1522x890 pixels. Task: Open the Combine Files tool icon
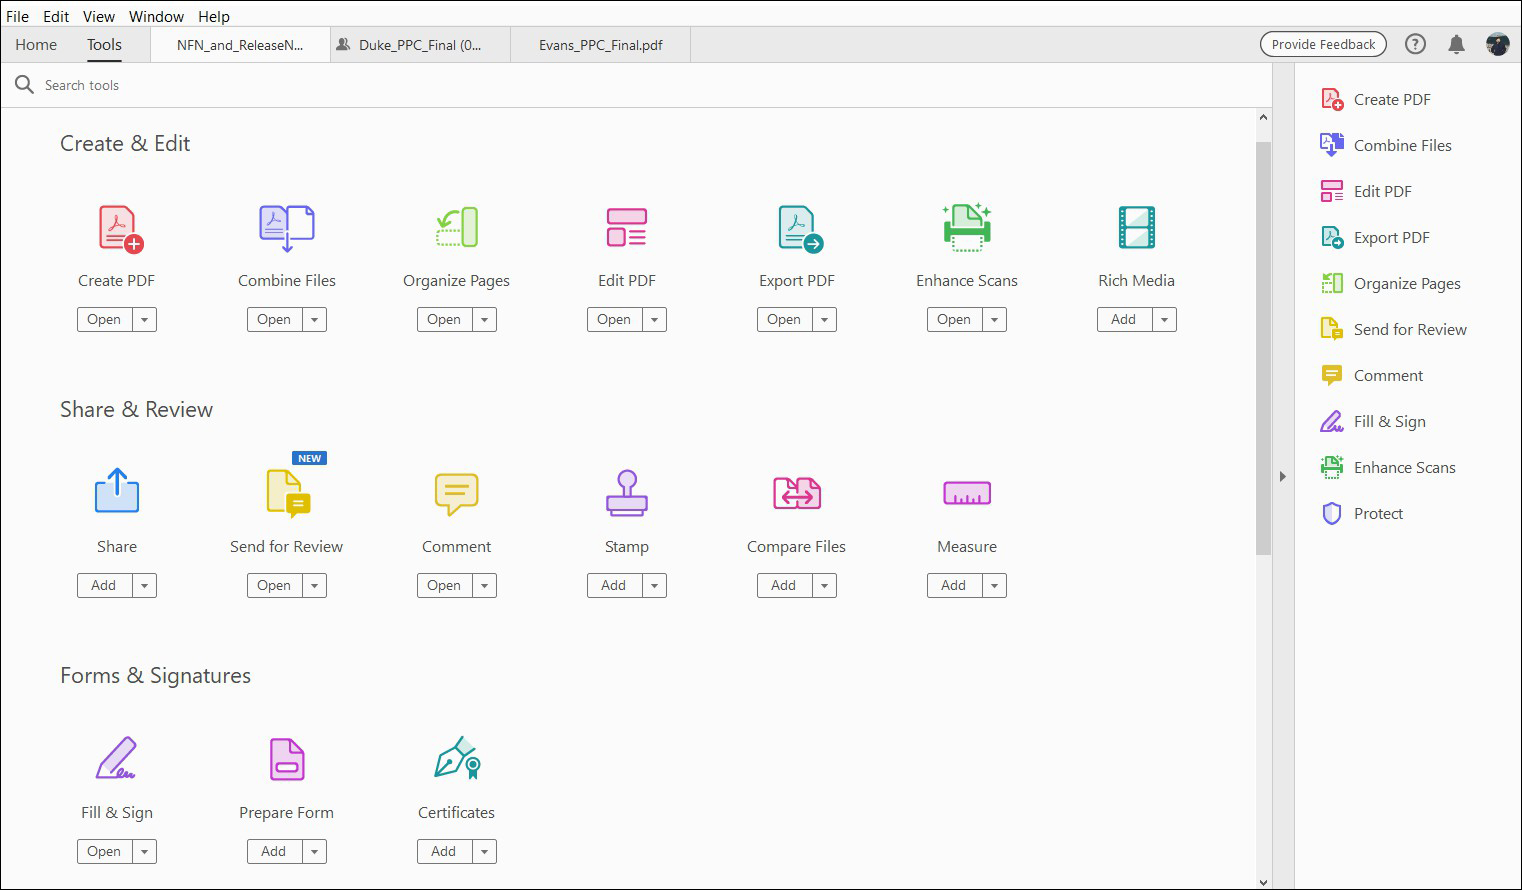(x=286, y=227)
